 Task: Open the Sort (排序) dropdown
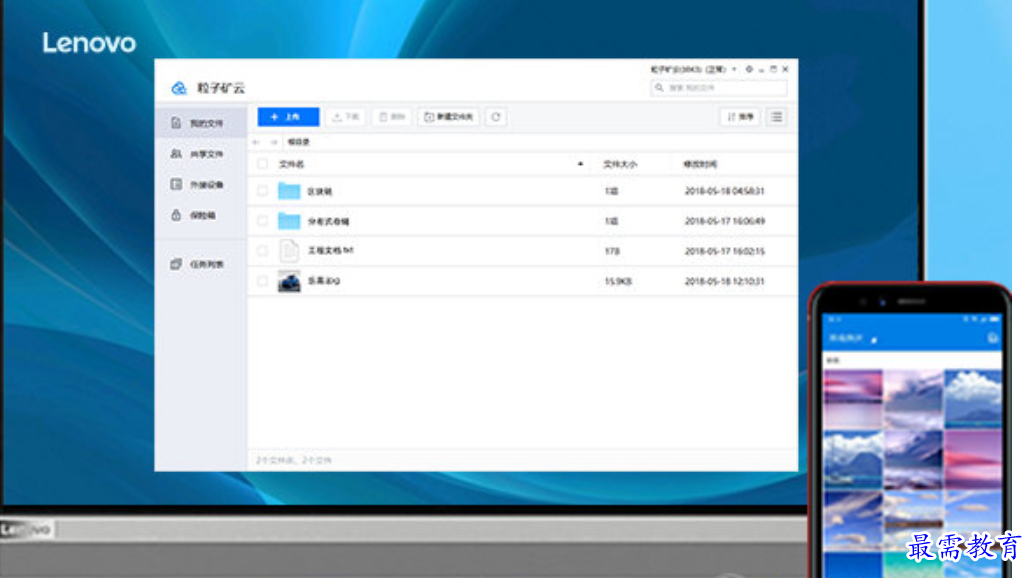740,117
